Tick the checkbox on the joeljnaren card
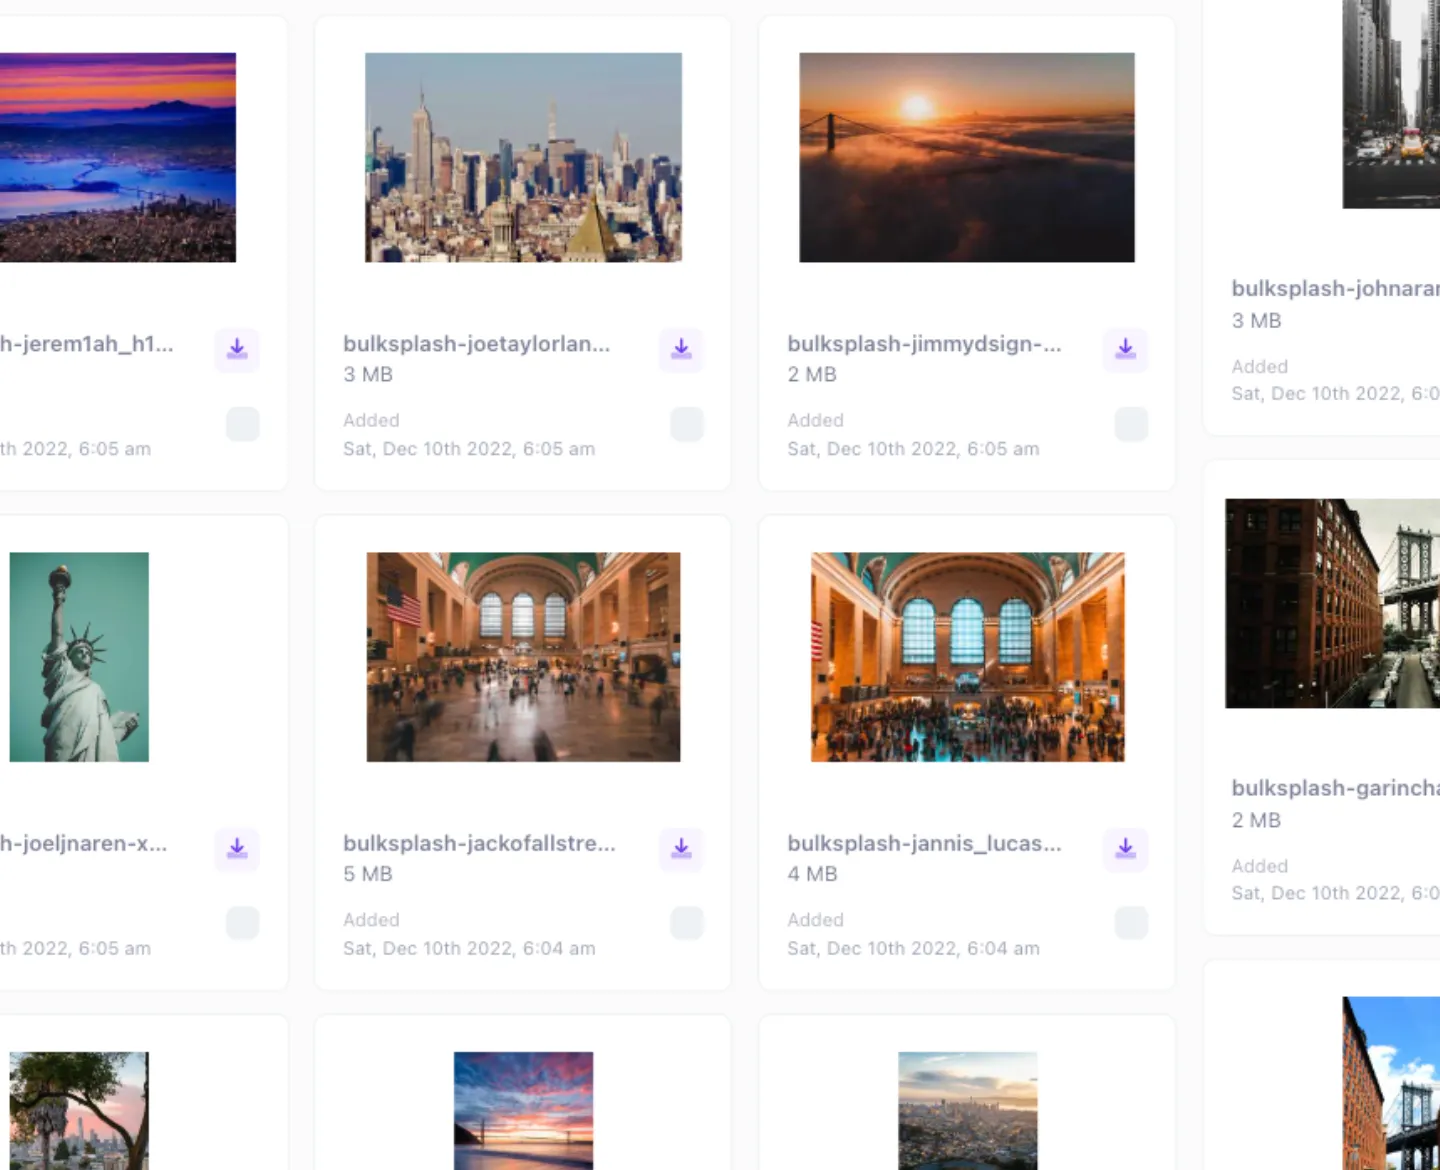Viewport: 1440px width, 1170px height. [x=243, y=923]
